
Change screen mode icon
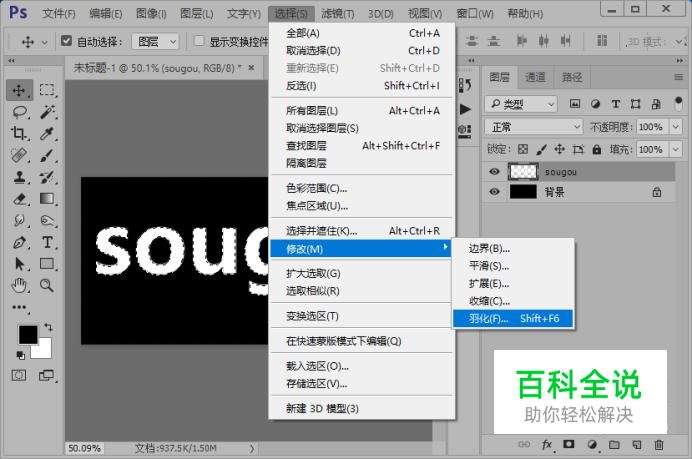pyautogui.click(x=46, y=376)
